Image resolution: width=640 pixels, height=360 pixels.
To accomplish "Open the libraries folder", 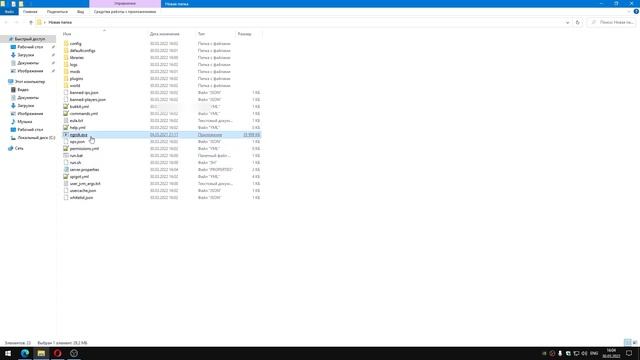I will click(77, 58).
